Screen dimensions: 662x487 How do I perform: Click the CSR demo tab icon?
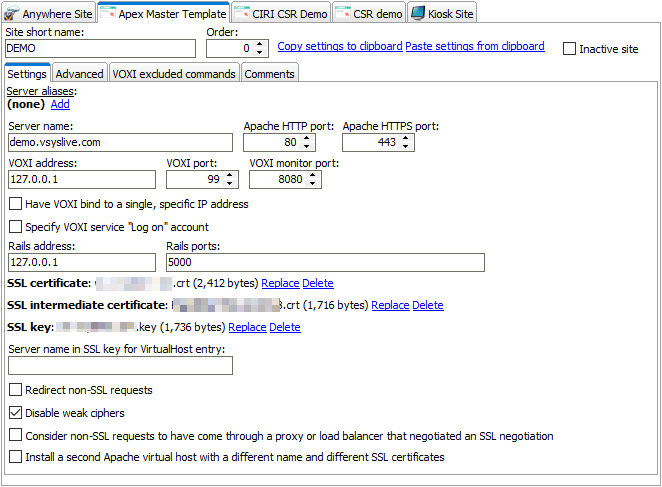(x=342, y=13)
